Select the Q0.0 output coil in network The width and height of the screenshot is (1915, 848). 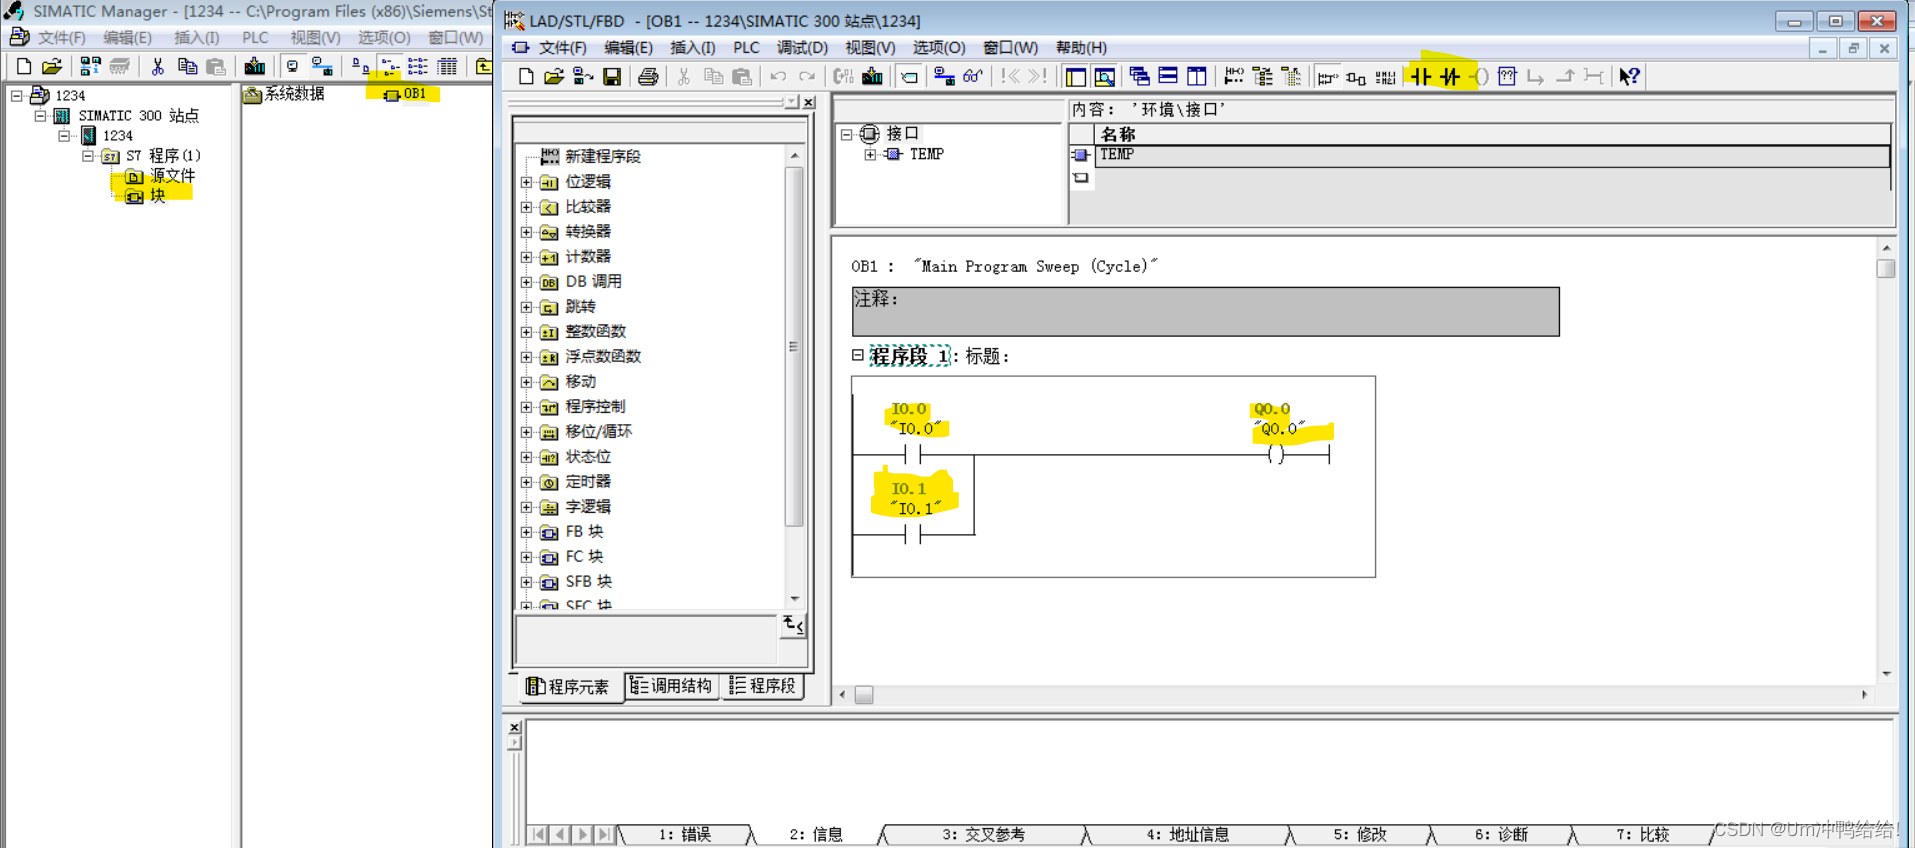pos(1276,455)
